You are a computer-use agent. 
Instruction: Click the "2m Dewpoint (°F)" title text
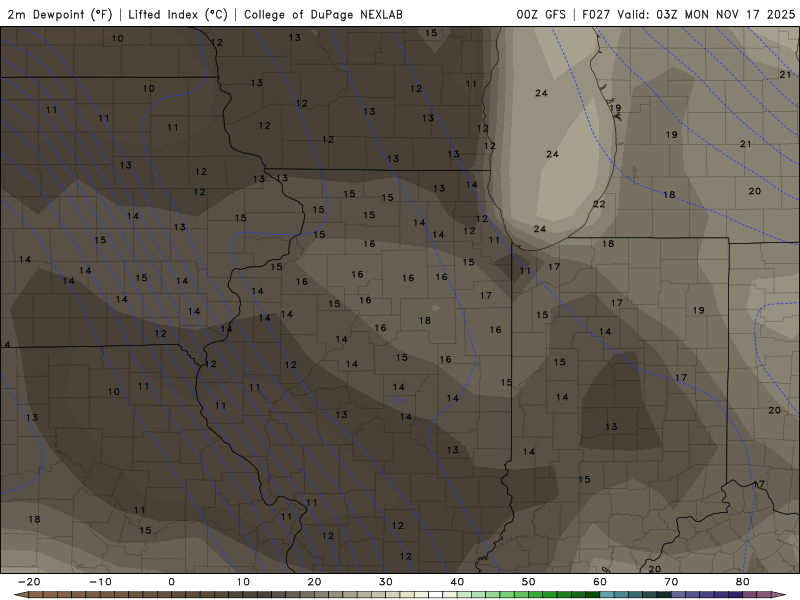click(x=60, y=14)
